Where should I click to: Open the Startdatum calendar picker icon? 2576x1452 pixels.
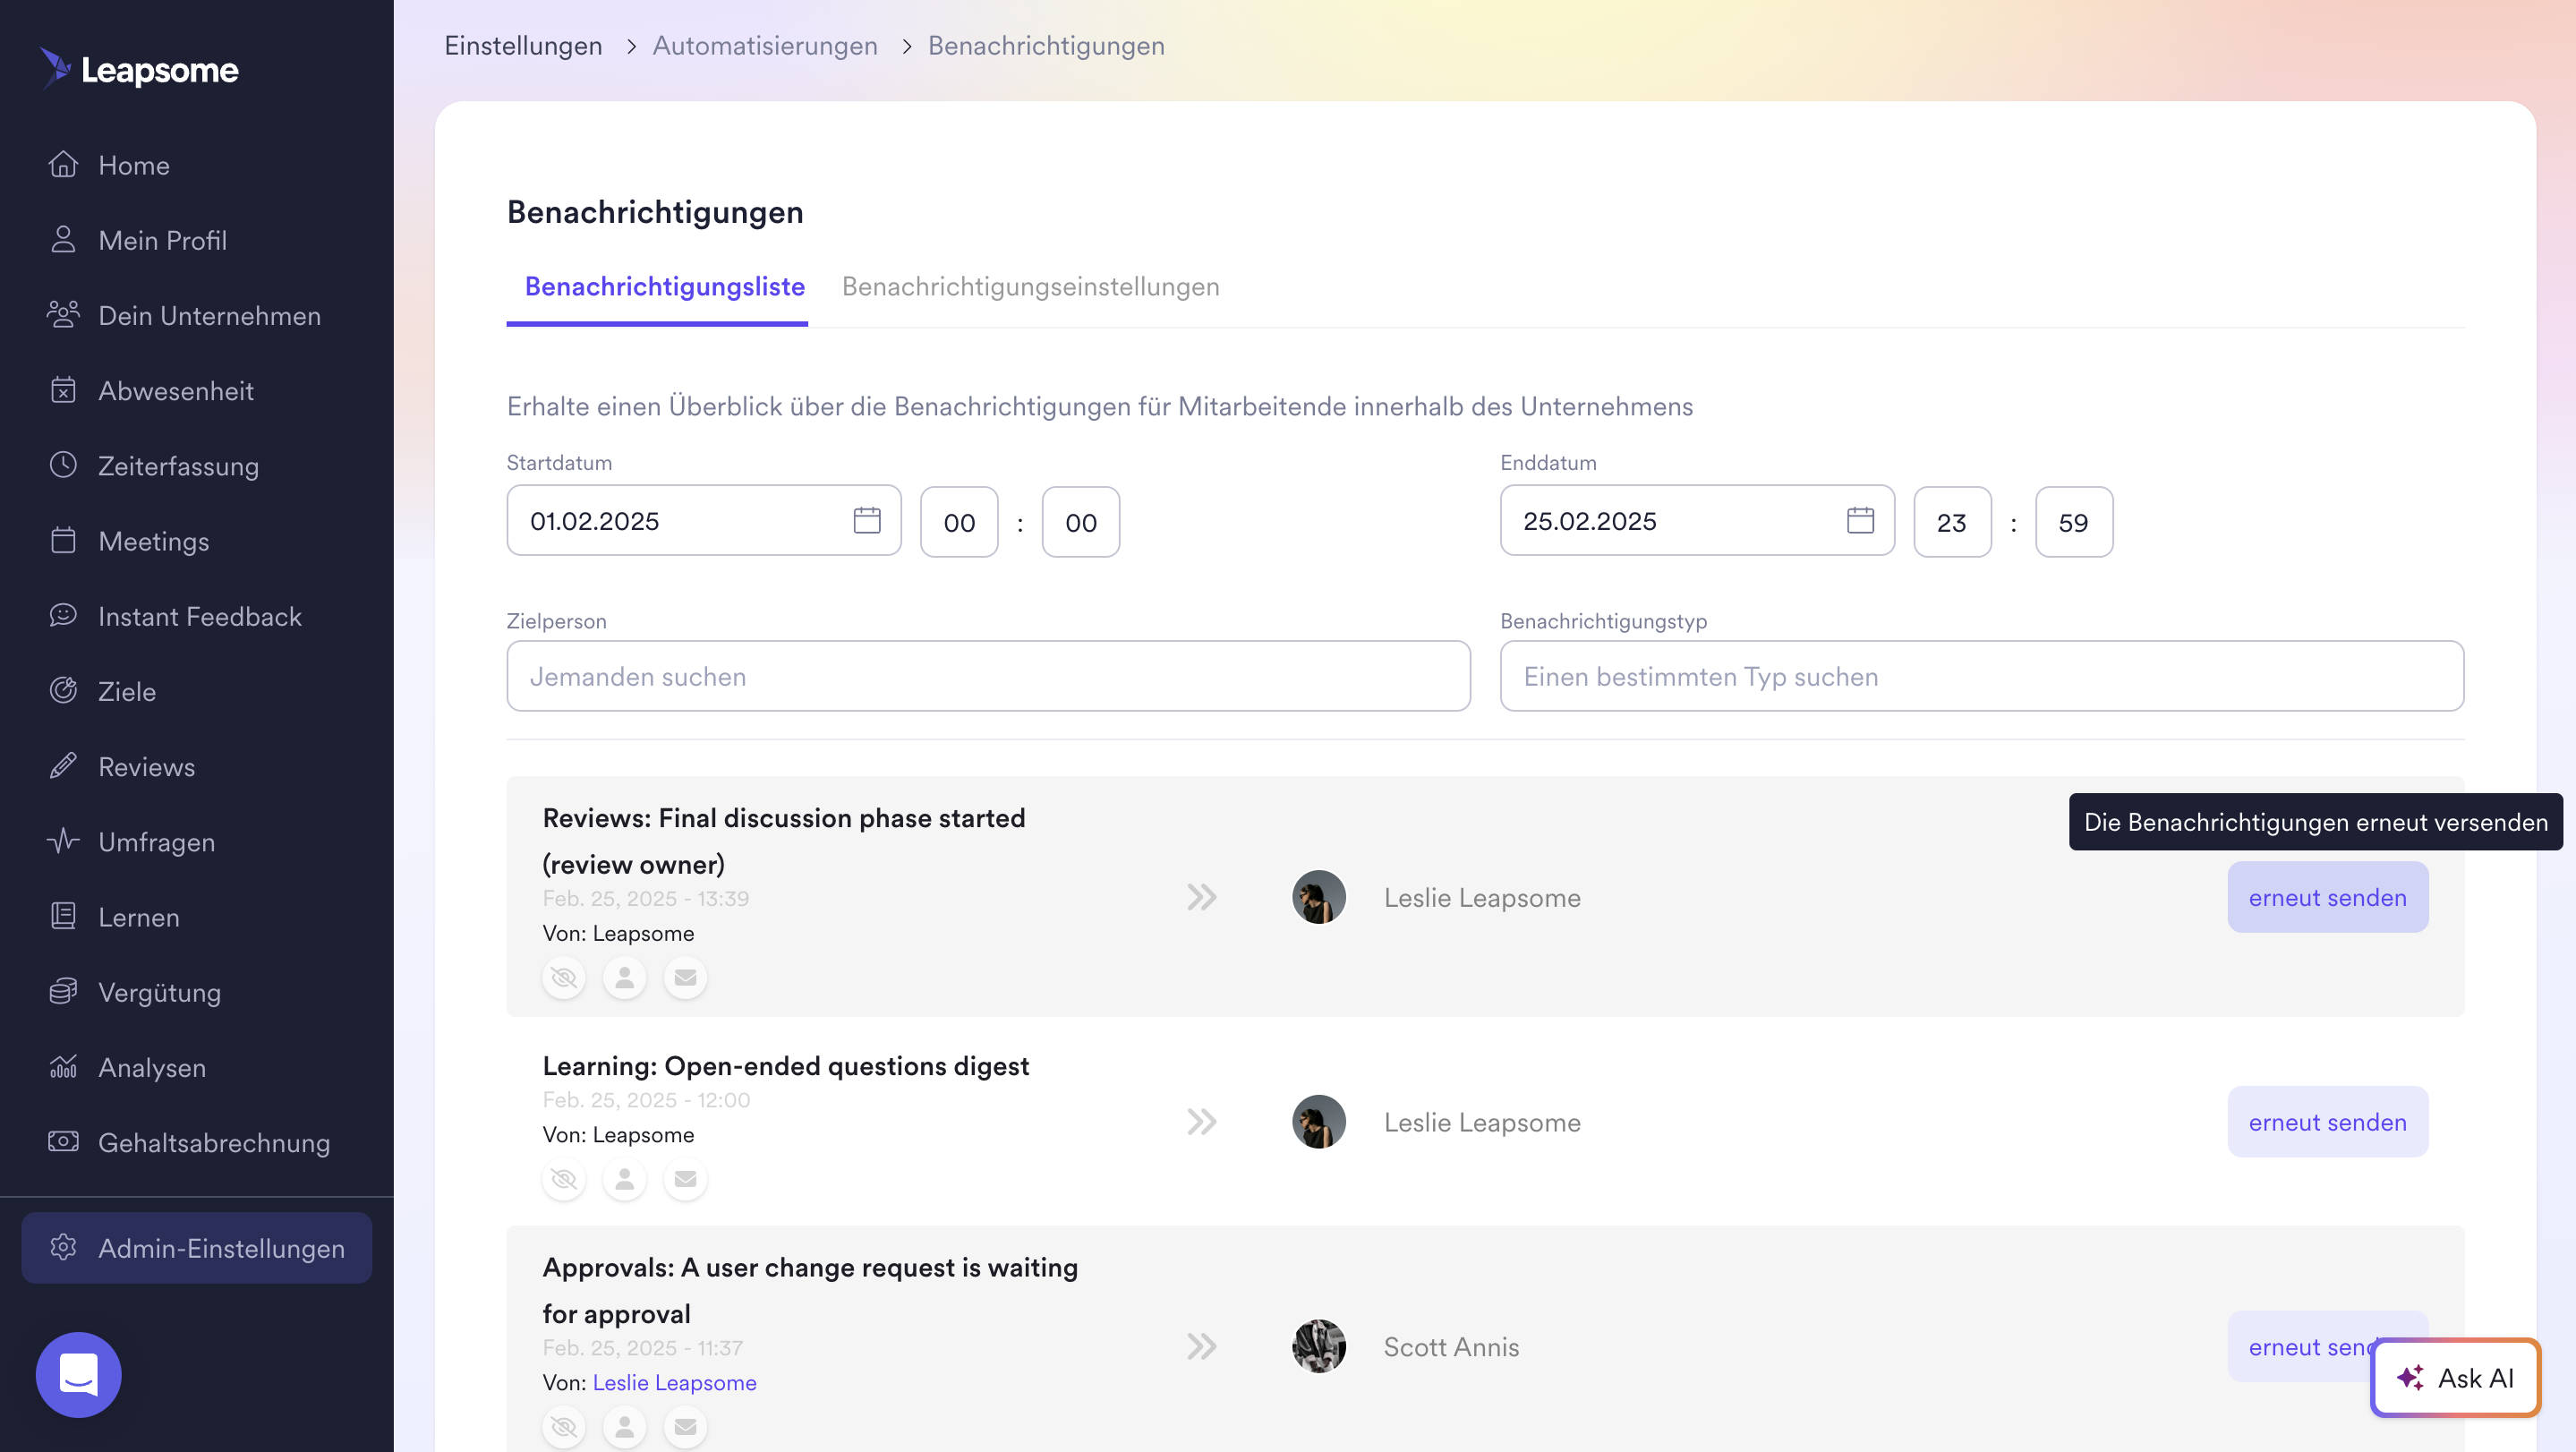pyautogui.click(x=866, y=520)
